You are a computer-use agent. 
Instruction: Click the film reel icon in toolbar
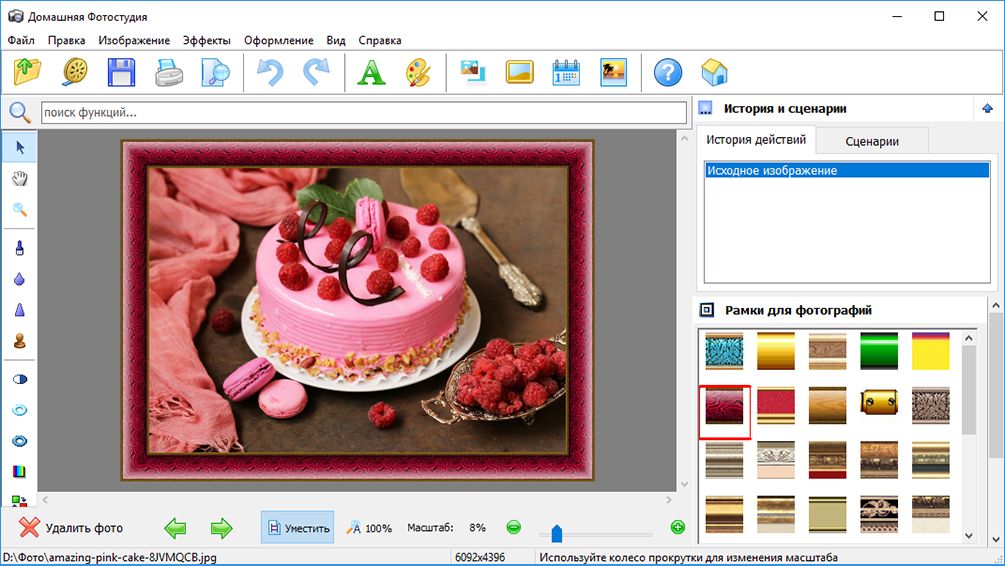[75, 72]
